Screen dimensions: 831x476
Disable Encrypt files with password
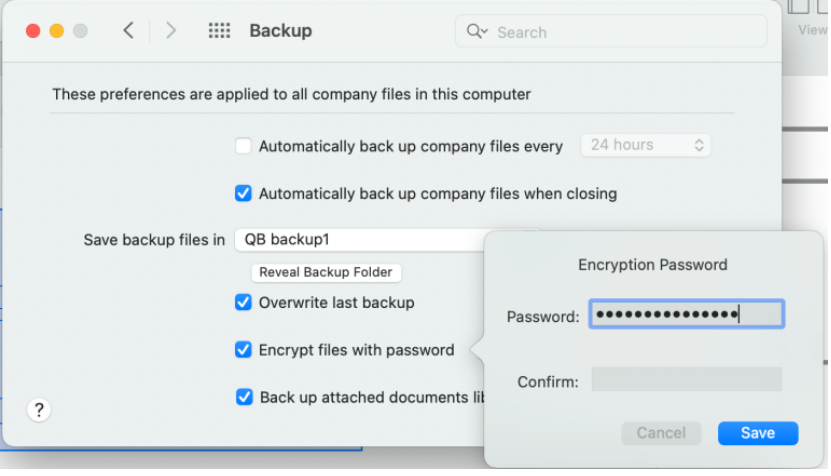point(243,350)
